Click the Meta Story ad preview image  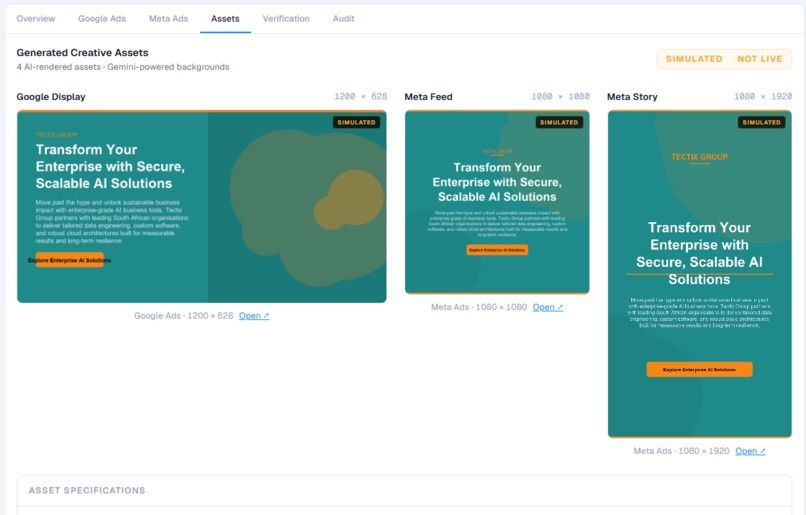point(700,274)
